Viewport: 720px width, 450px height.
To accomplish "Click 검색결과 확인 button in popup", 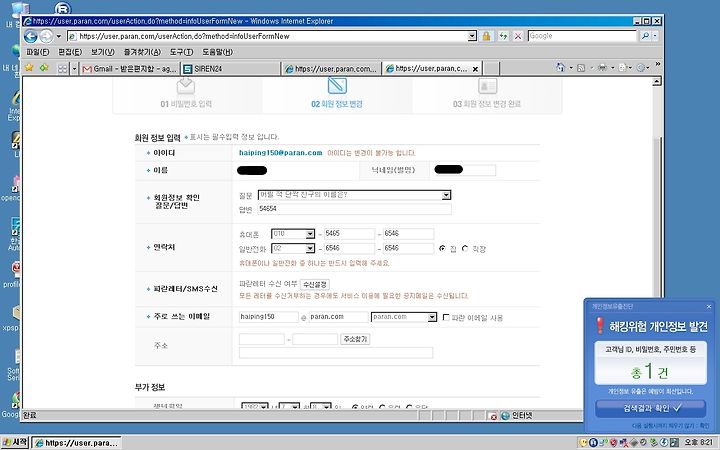I will pyautogui.click(x=651, y=408).
